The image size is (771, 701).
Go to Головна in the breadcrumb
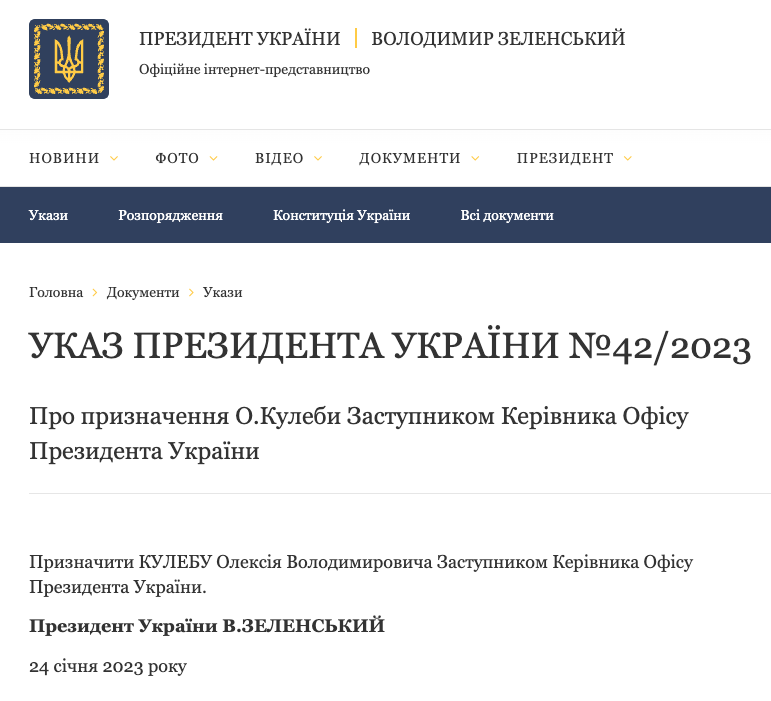point(56,292)
